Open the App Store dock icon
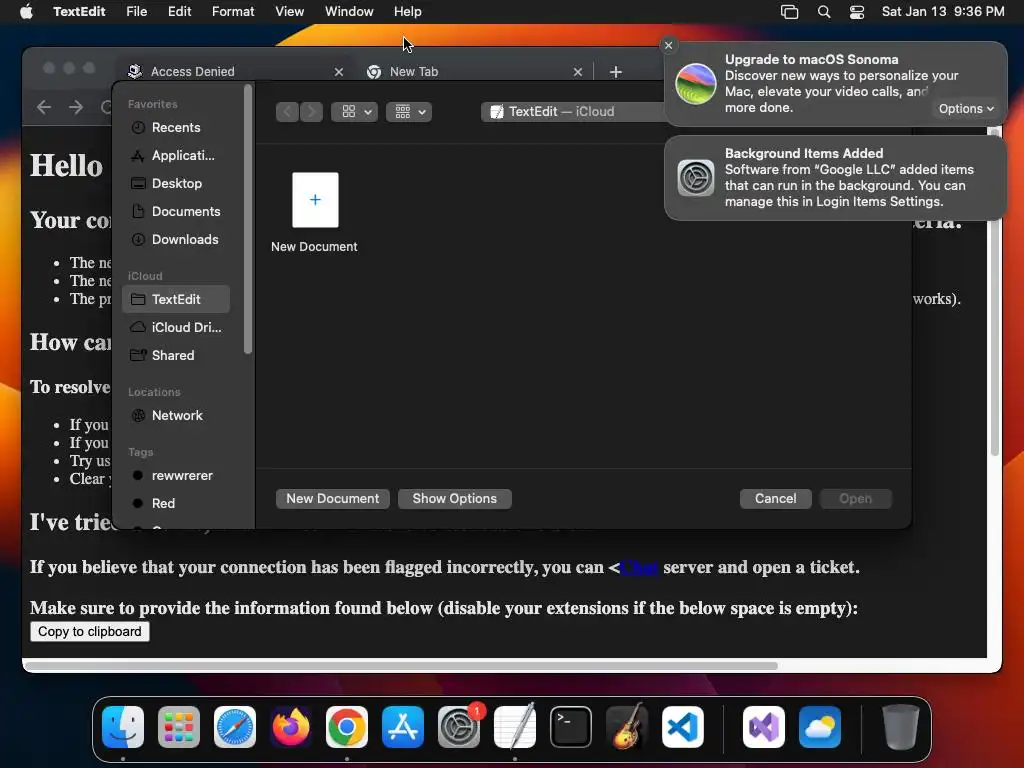1024x768 pixels. click(x=403, y=727)
